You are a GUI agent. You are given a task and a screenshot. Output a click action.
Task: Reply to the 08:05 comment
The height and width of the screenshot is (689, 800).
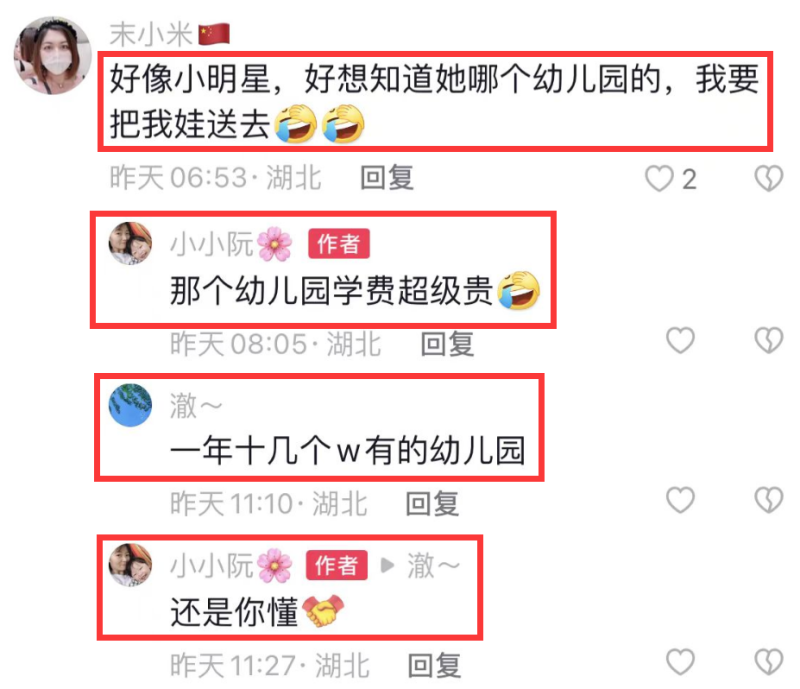pyautogui.click(x=447, y=343)
